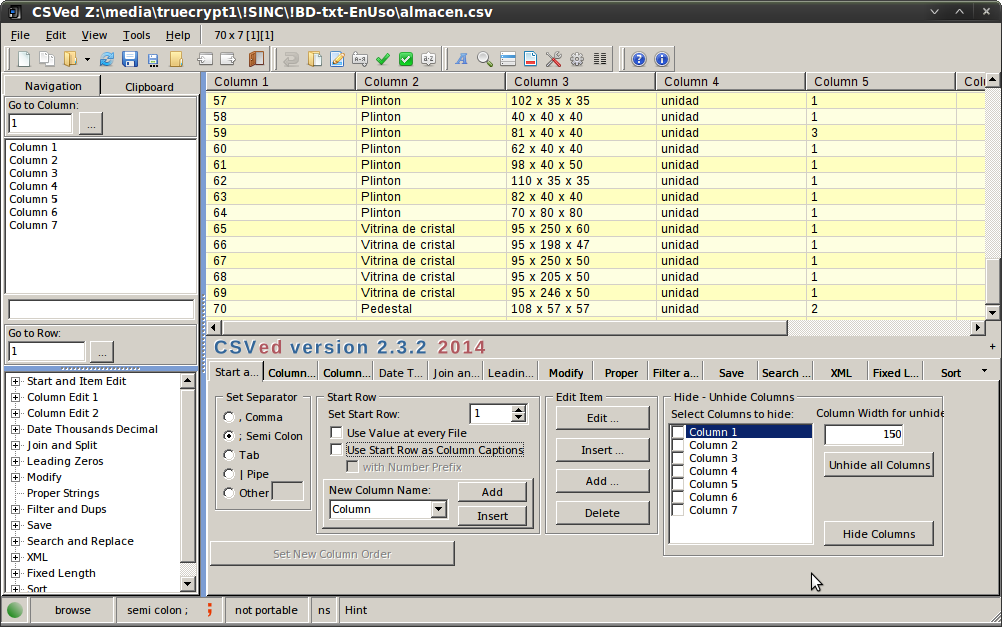Open the blue question mark help icon
This screenshot has height=627, width=1002.
click(x=639, y=59)
